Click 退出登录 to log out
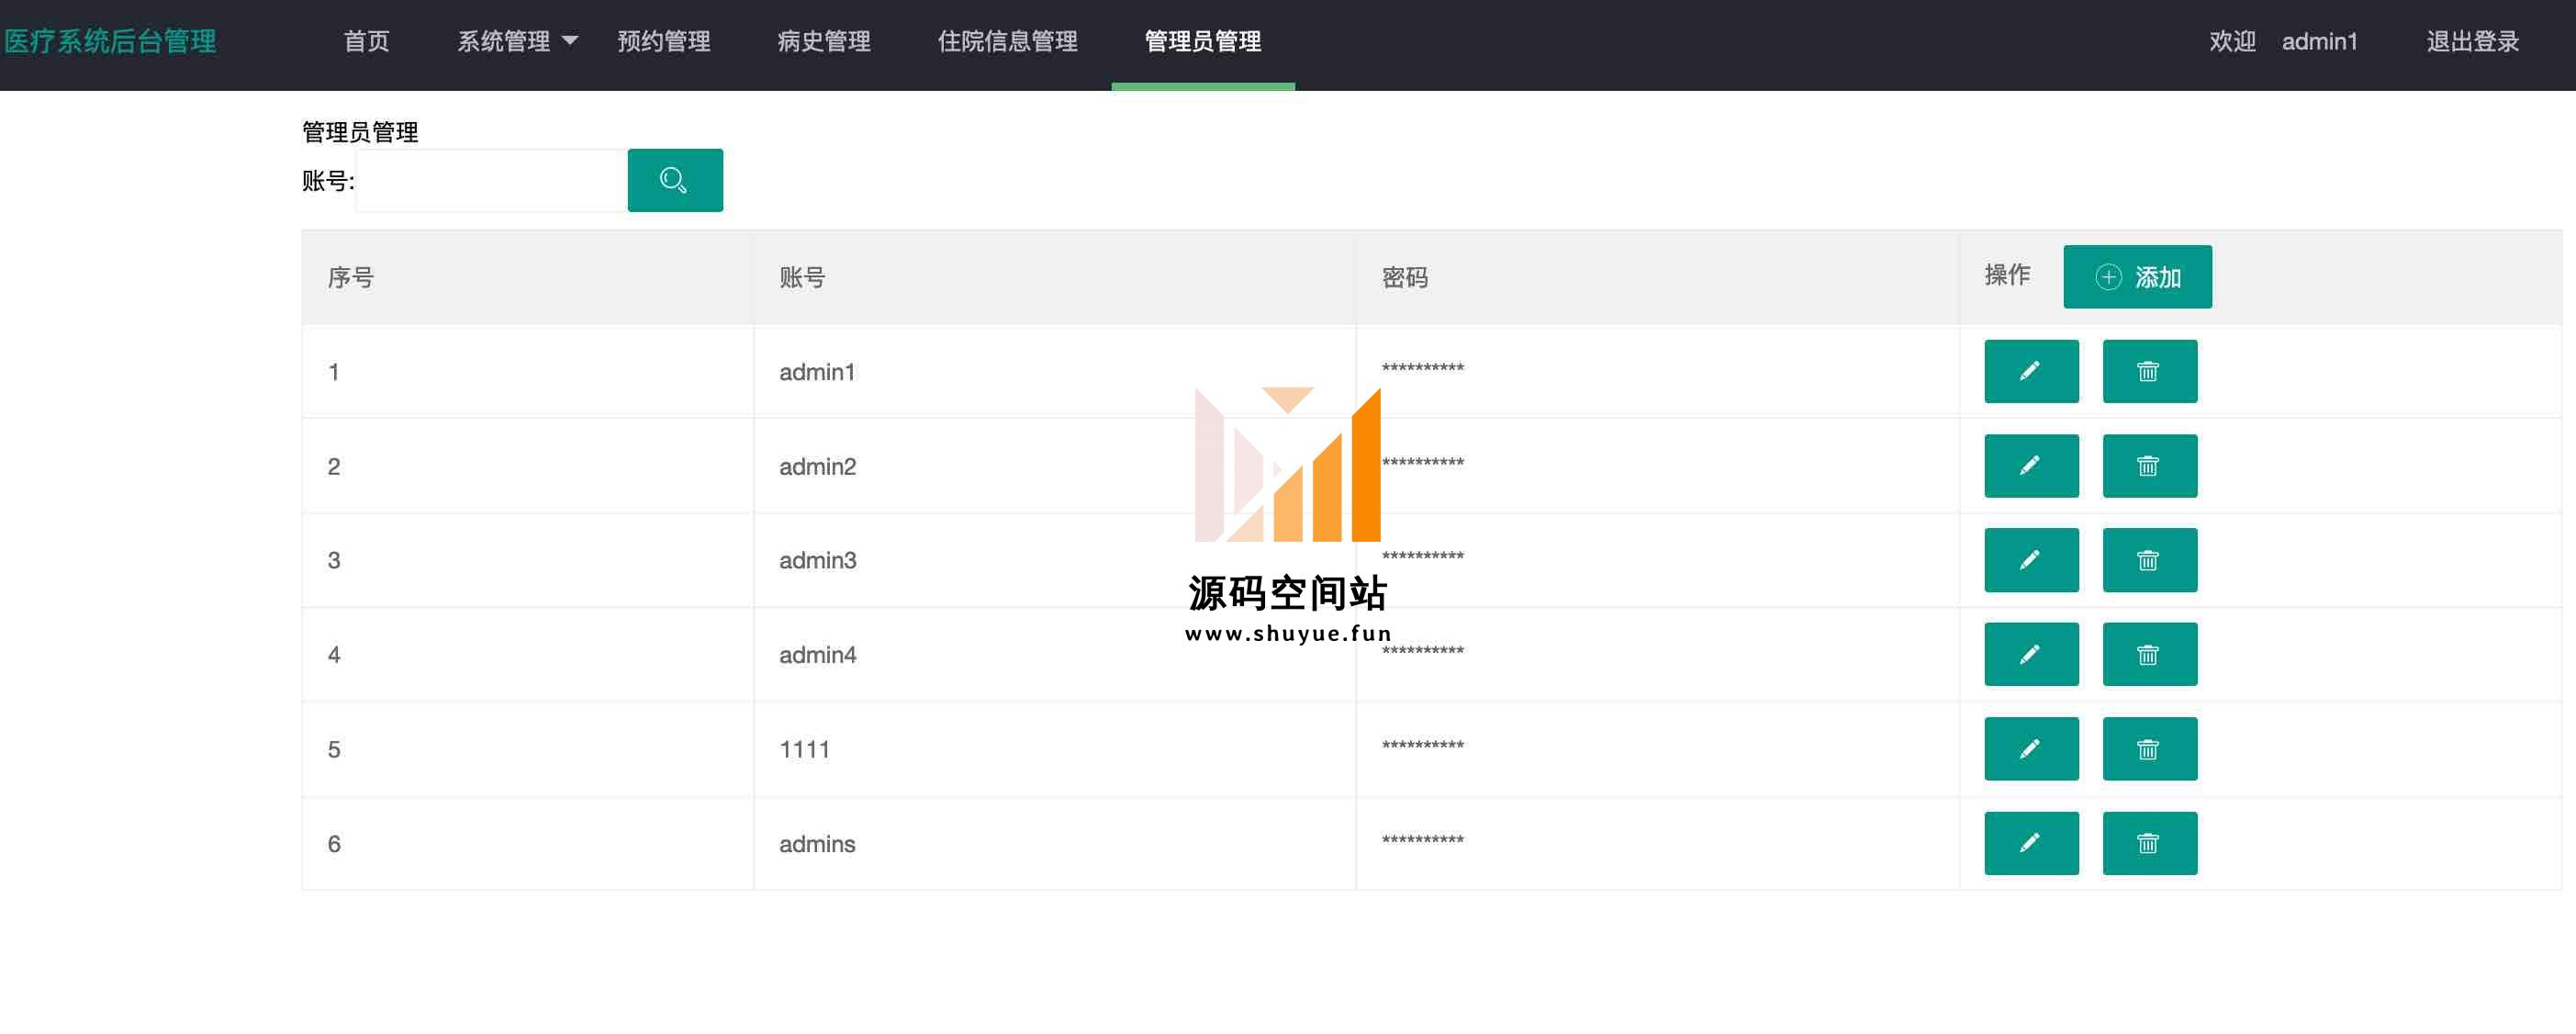The height and width of the screenshot is (1034, 2576). coord(2472,41)
